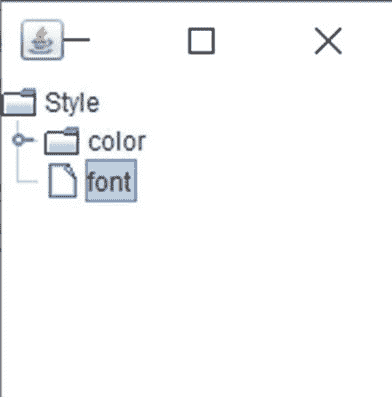Screen dimensions: 392x398
Task: Select the highlighted font node label
Action: pos(111,181)
